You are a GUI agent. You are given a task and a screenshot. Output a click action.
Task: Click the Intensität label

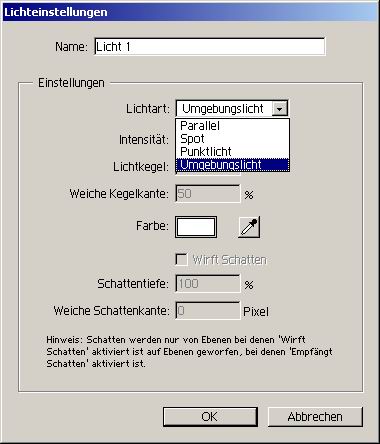(x=144, y=140)
